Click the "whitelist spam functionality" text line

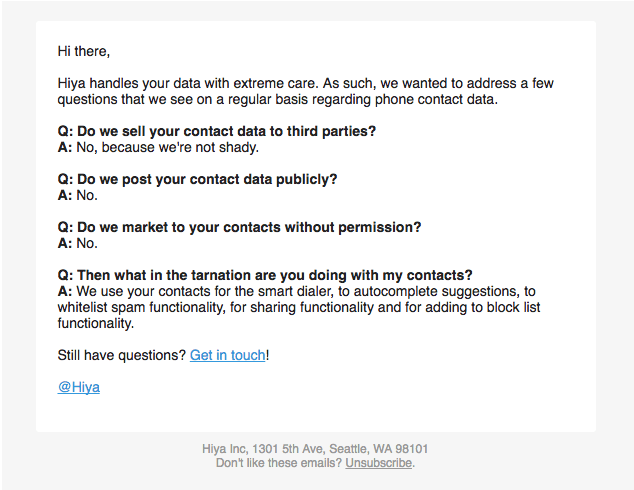tap(146, 307)
